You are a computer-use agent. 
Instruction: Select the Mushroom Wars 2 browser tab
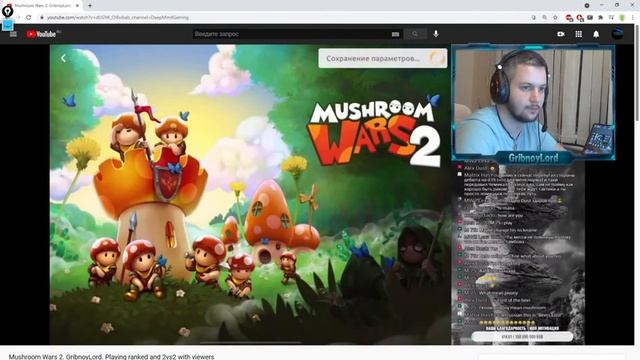tap(42, 6)
